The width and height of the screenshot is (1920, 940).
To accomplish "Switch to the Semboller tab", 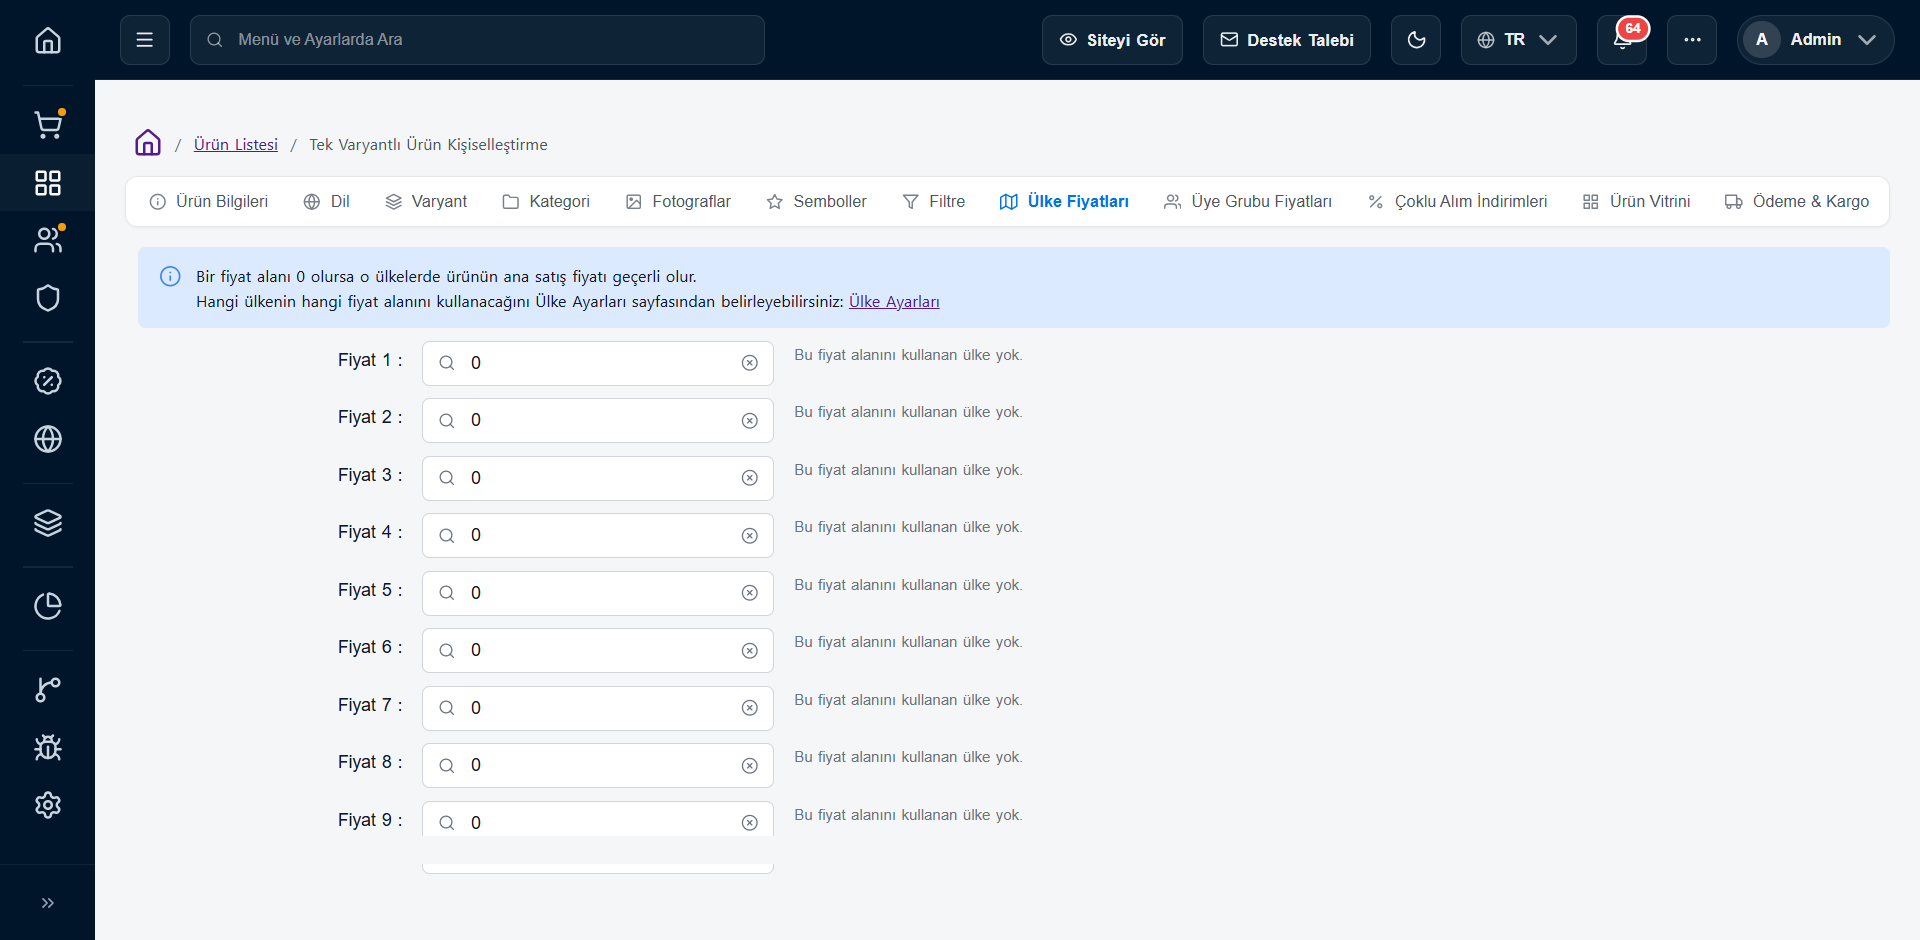I will (816, 201).
